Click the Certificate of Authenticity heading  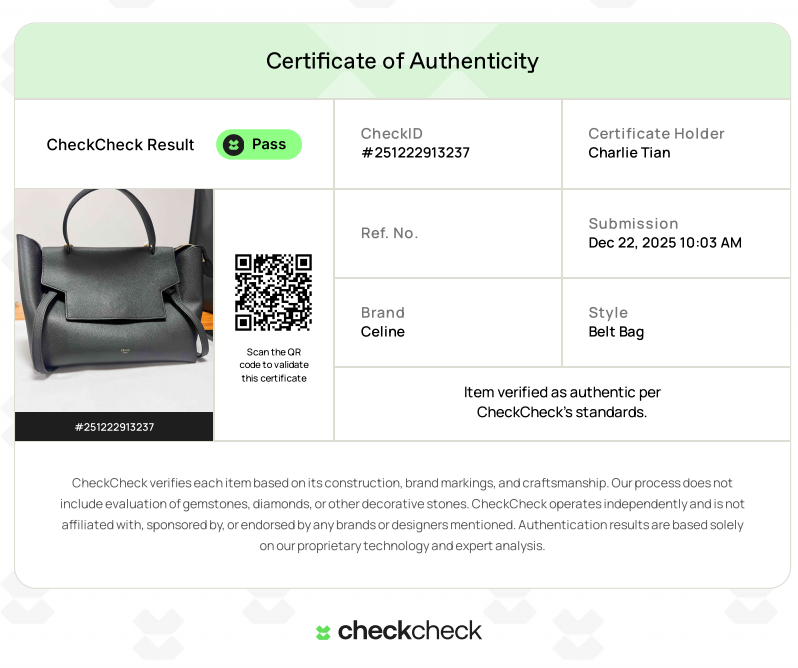tap(402, 61)
